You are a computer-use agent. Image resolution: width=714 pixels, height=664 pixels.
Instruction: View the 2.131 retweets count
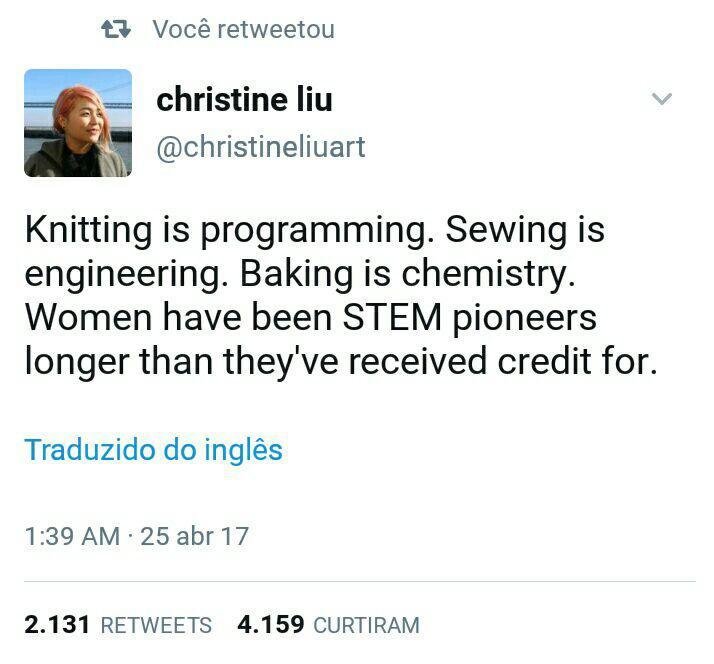point(118,624)
